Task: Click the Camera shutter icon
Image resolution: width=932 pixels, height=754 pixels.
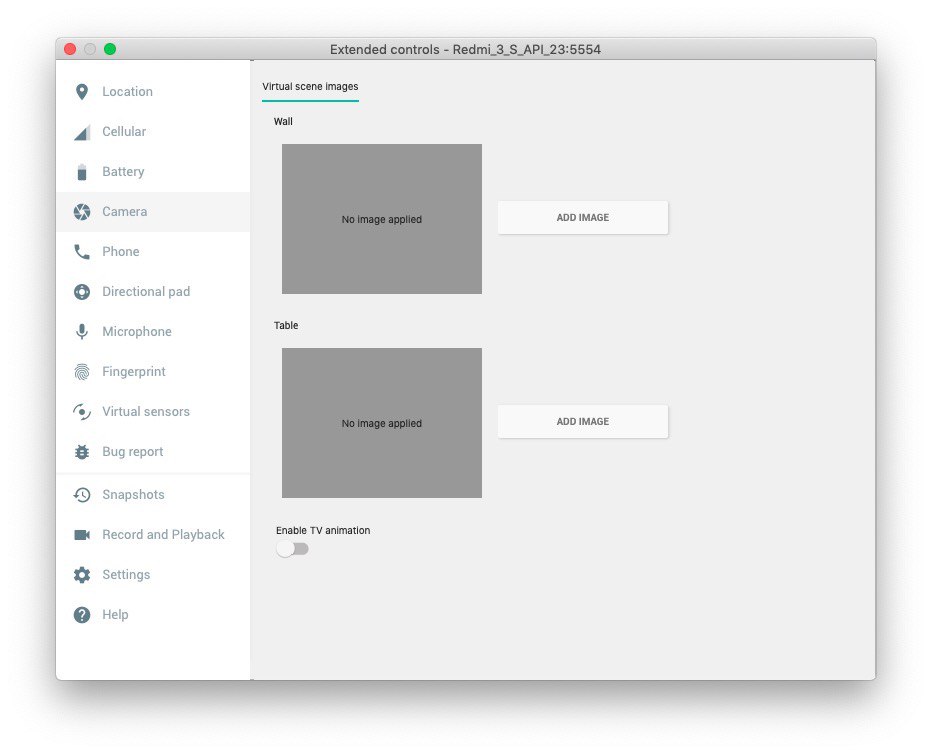Action: (x=82, y=212)
